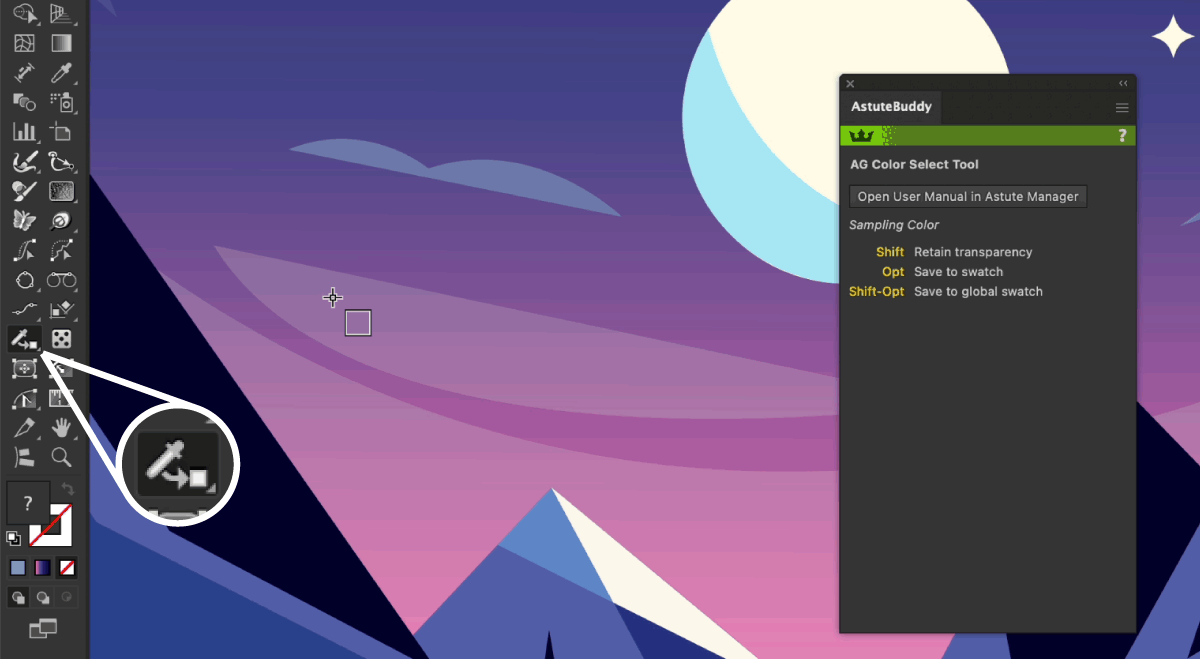
Task: Select the dice randomize tool
Action: pyautogui.click(x=61, y=339)
